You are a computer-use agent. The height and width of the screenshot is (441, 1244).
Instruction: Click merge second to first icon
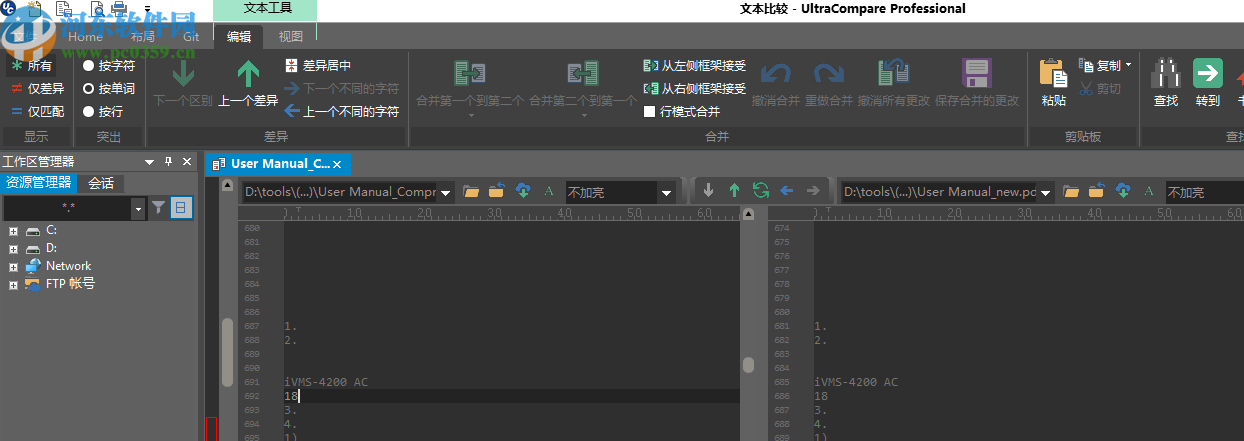582,74
